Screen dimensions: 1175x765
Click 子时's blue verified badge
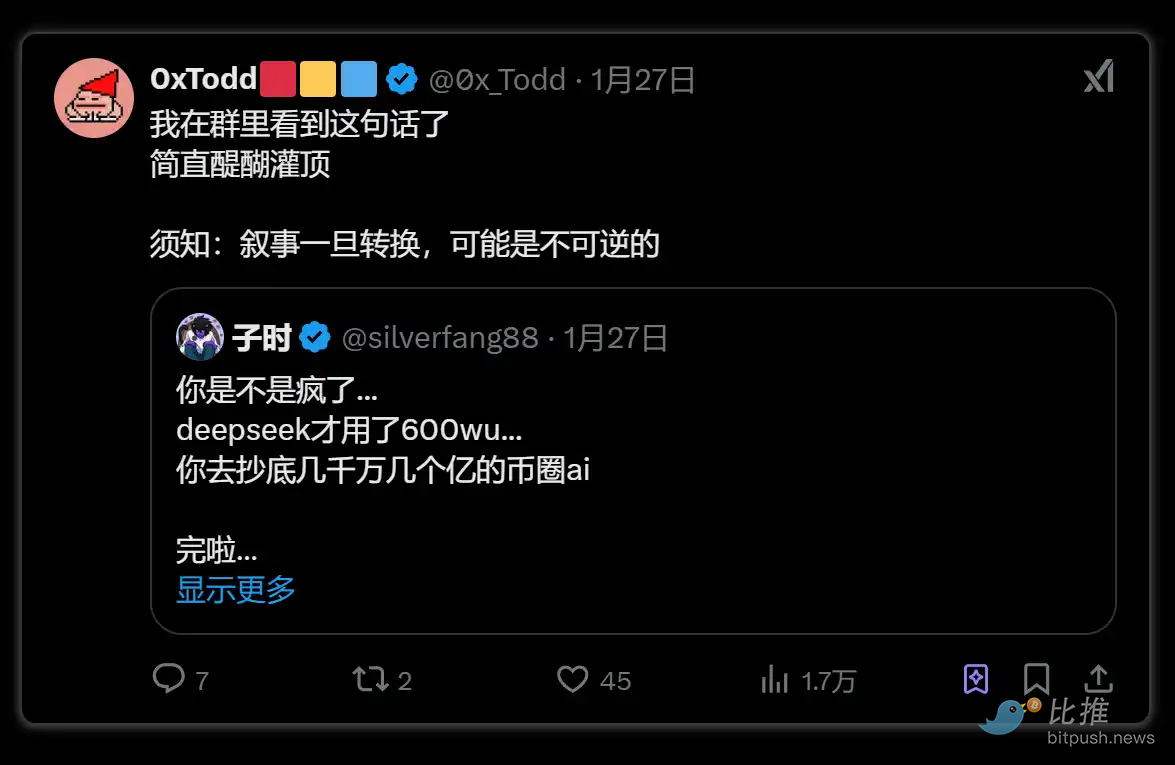315,337
